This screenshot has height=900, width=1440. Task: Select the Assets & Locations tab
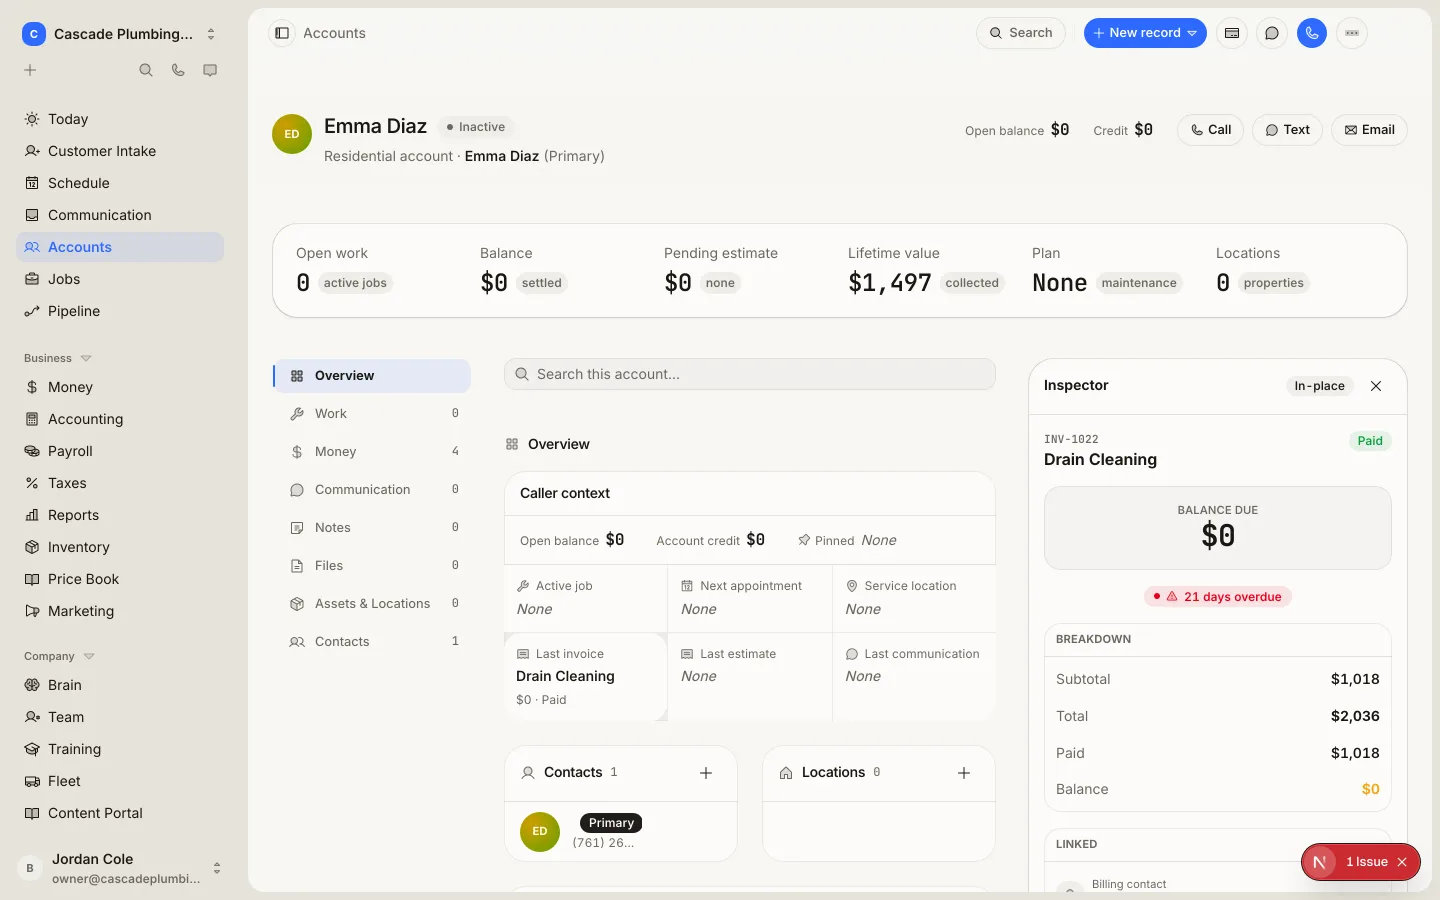click(372, 604)
